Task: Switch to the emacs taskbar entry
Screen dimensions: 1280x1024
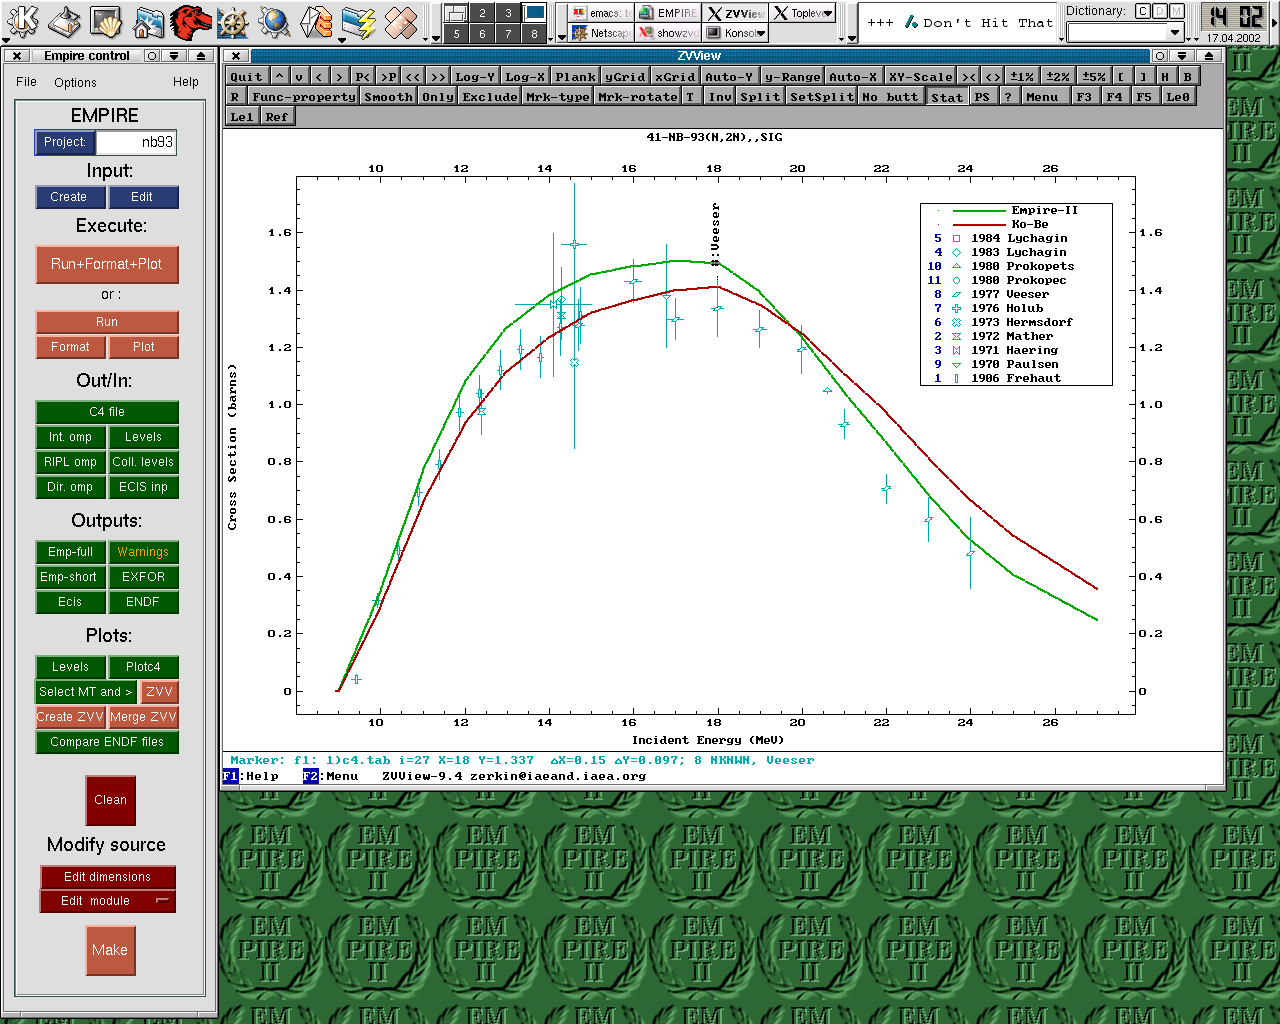Action: coord(602,13)
